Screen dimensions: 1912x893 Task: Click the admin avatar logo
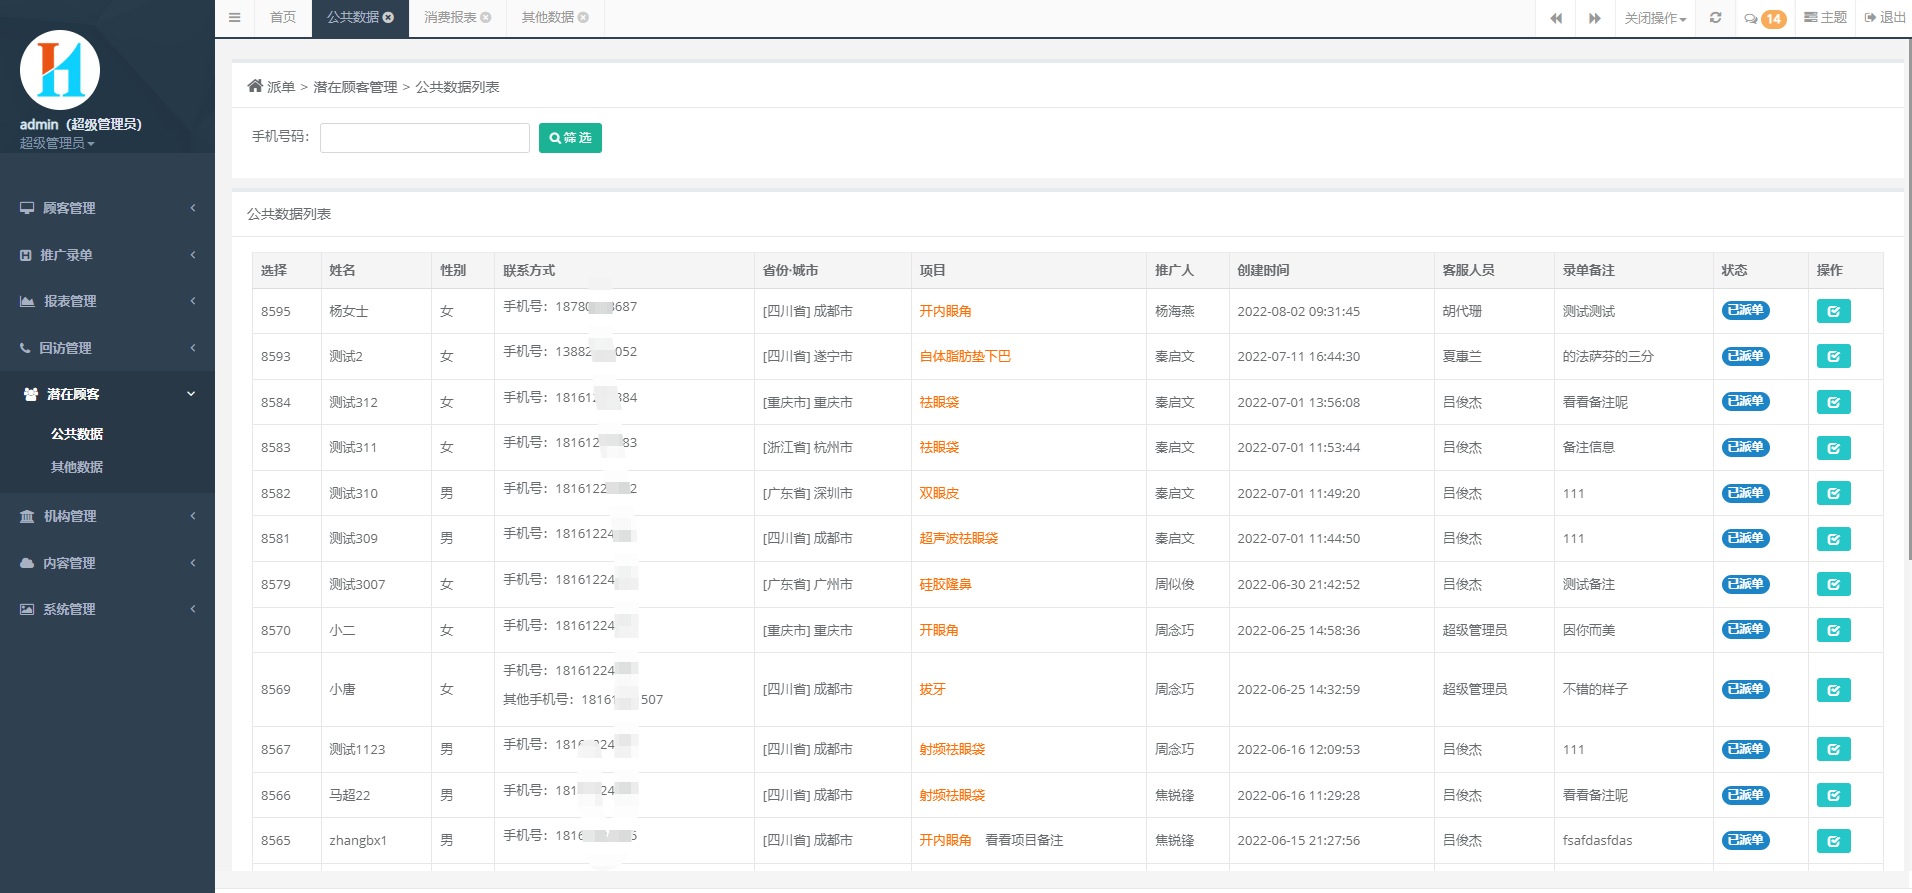click(x=60, y=70)
